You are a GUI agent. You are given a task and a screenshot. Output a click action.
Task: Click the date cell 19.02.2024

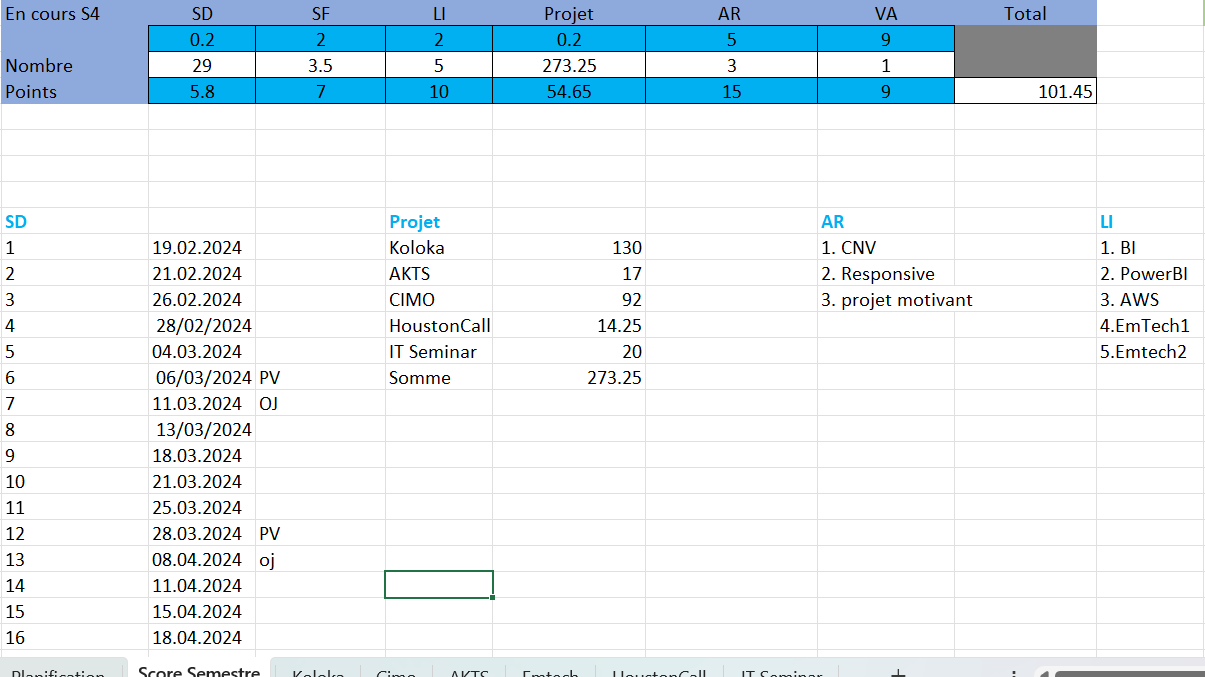pos(201,248)
